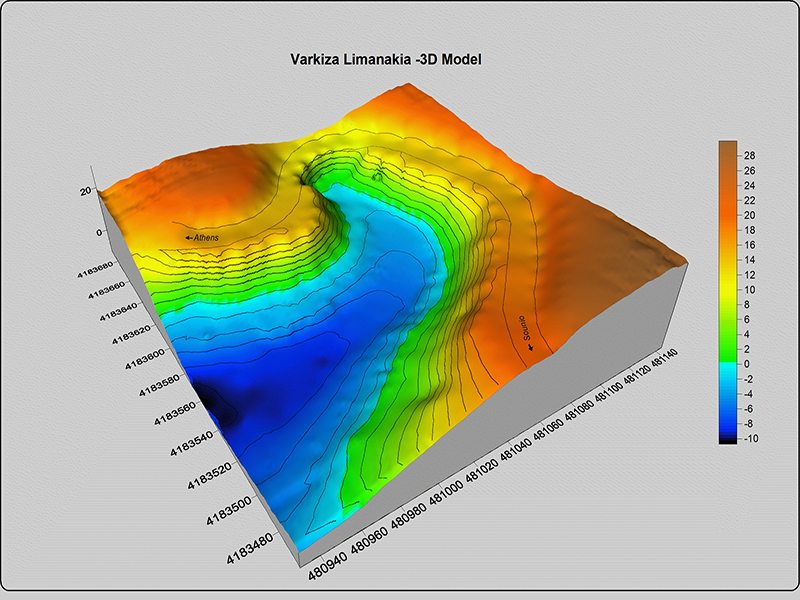The width and height of the screenshot is (800, 600).
Task: Click the legend value -6
Action: tap(748, 409)
